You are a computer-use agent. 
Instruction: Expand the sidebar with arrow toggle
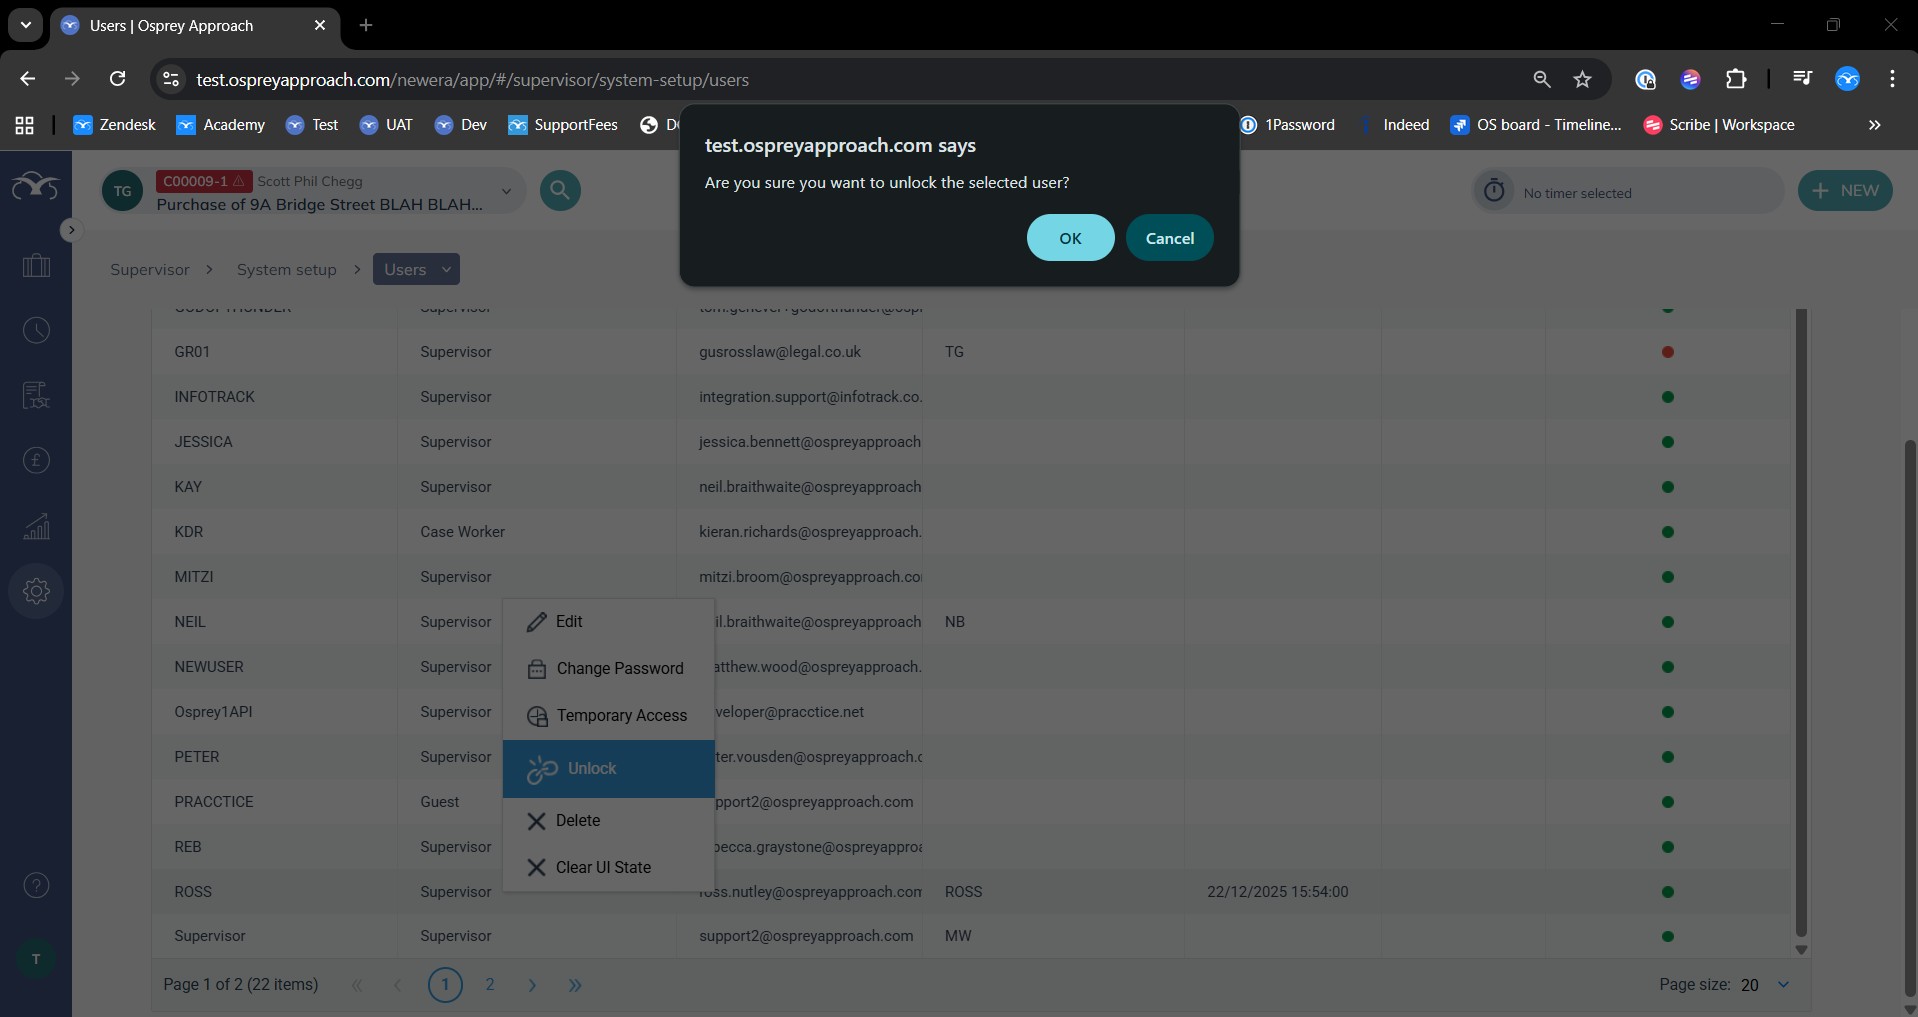point(70,230)
